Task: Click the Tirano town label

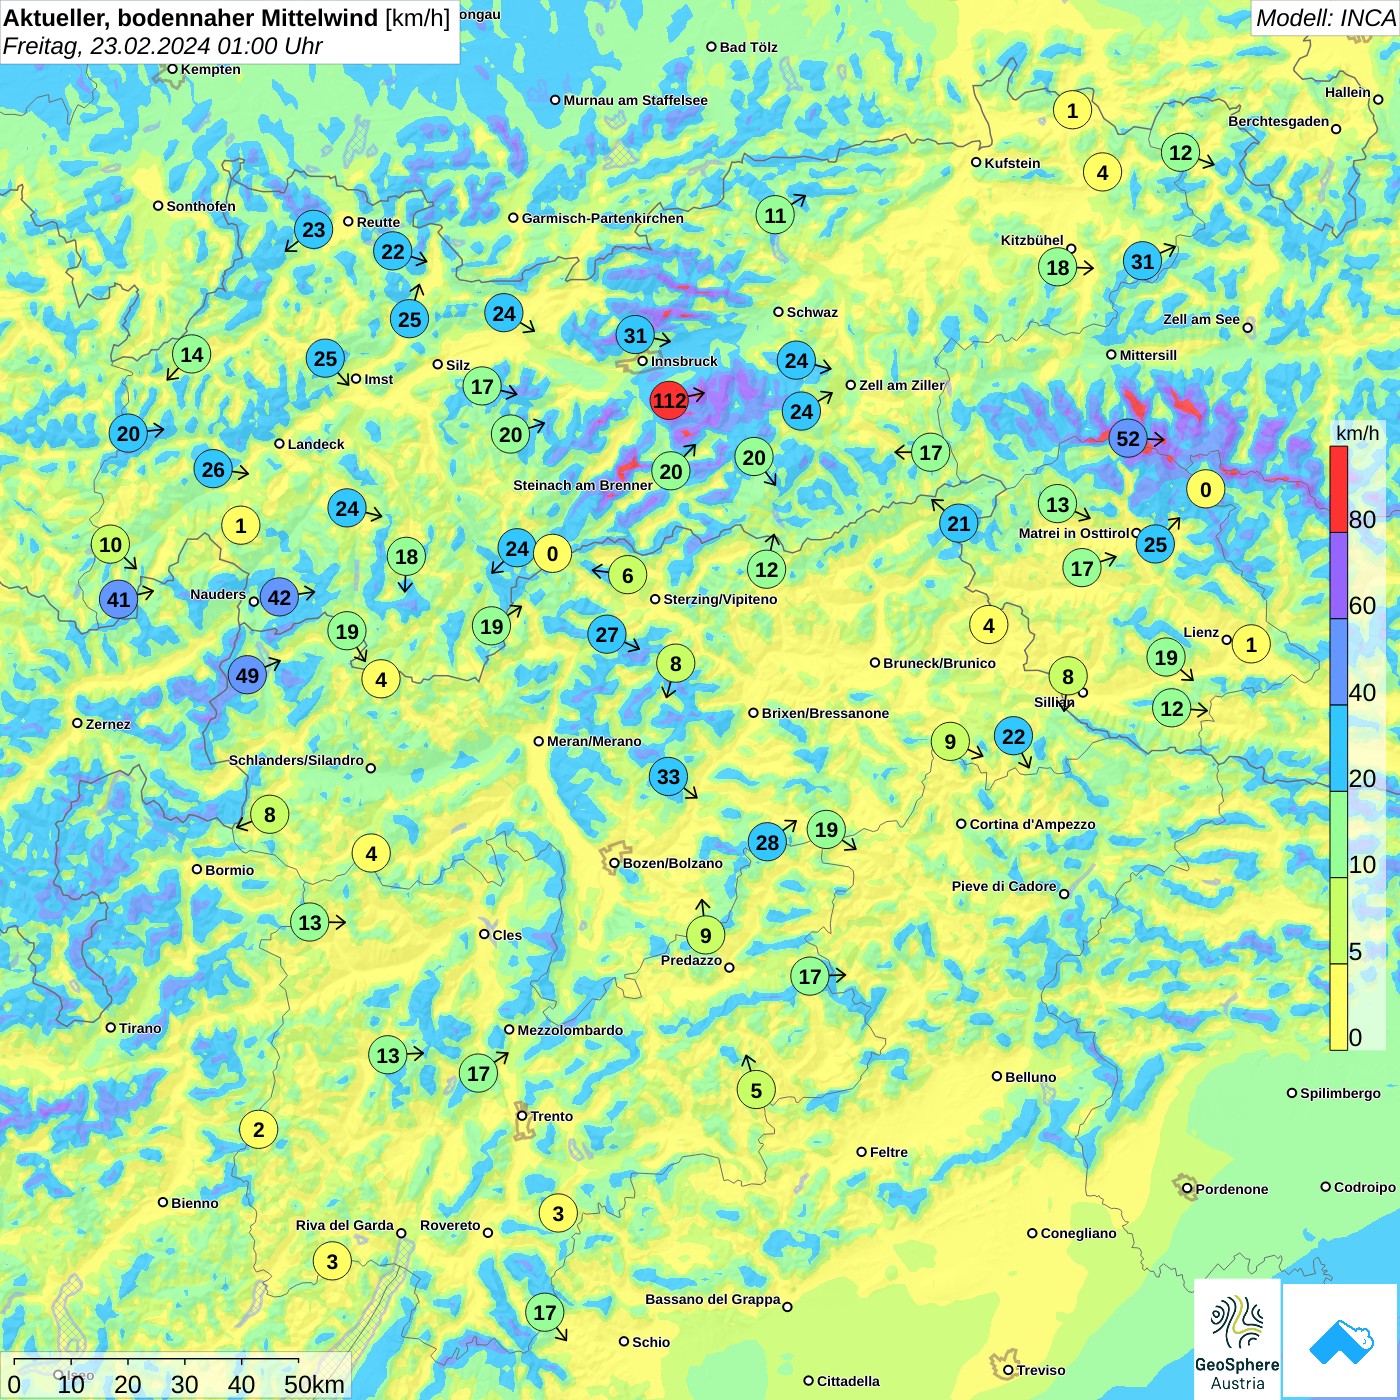Action: coord(140,1028)
